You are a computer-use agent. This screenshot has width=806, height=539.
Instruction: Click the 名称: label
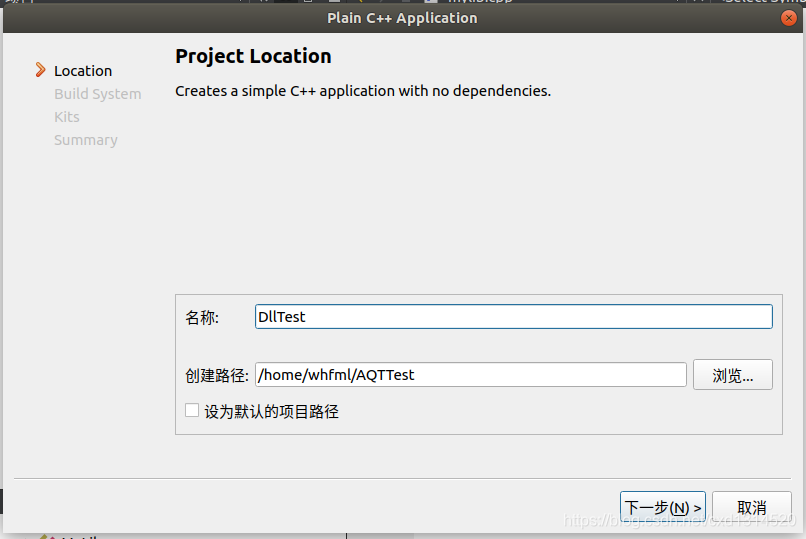202,318
